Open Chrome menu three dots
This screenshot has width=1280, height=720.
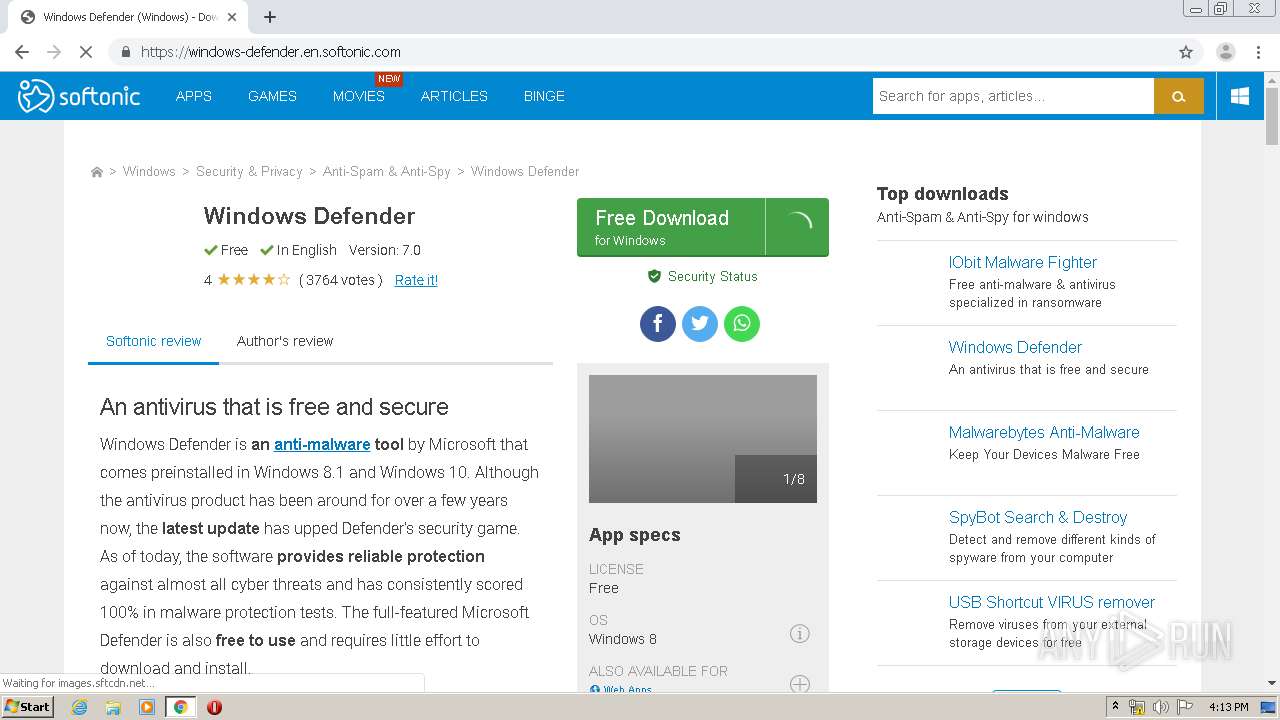coord(1259,52)
